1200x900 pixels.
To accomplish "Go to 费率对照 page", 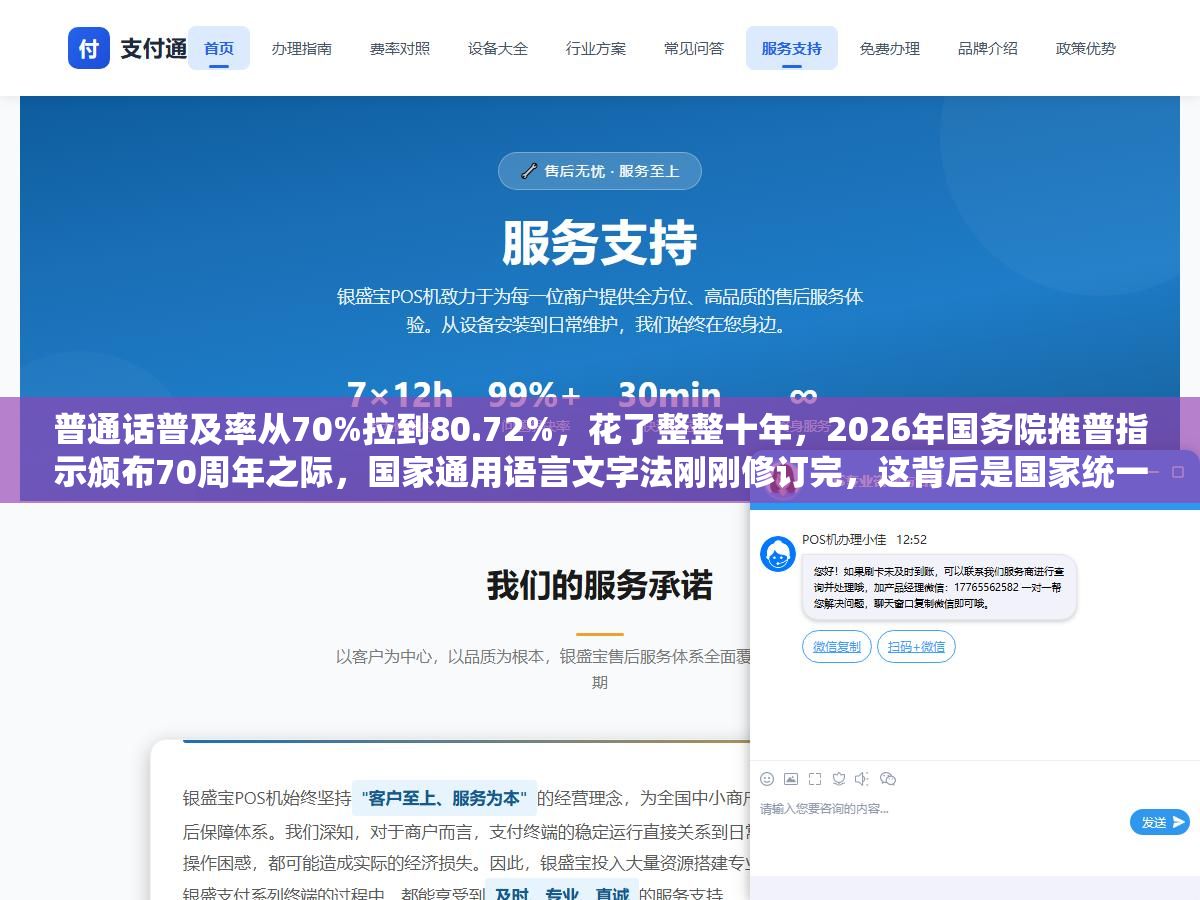I will pos(400,48).
